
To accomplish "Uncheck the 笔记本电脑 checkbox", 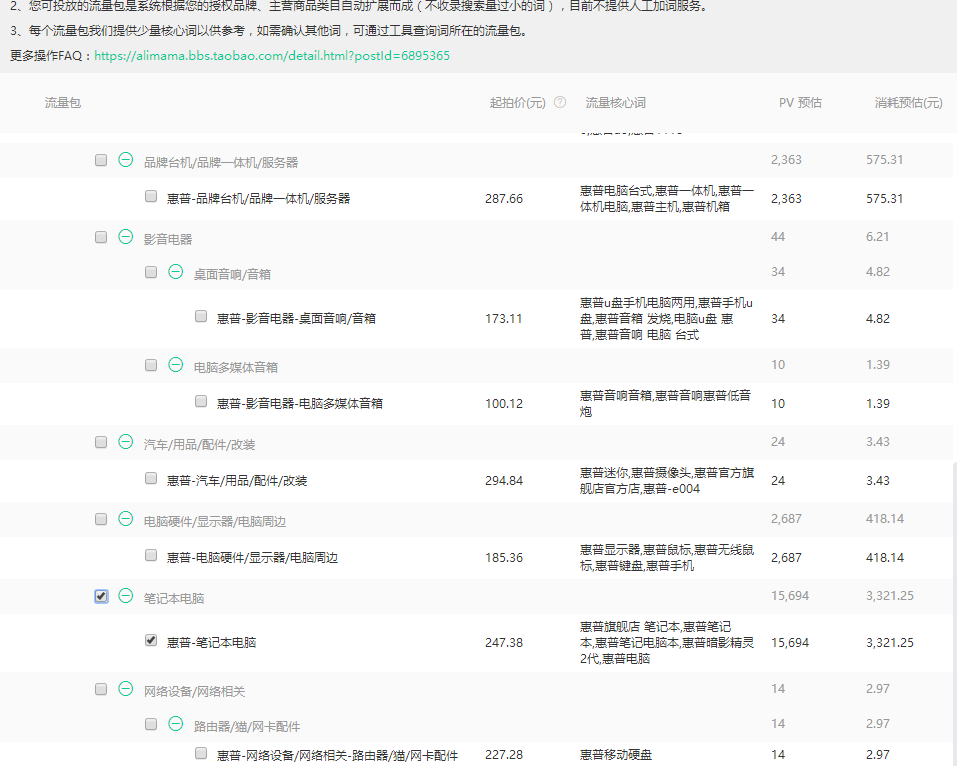I will point(100,596).
